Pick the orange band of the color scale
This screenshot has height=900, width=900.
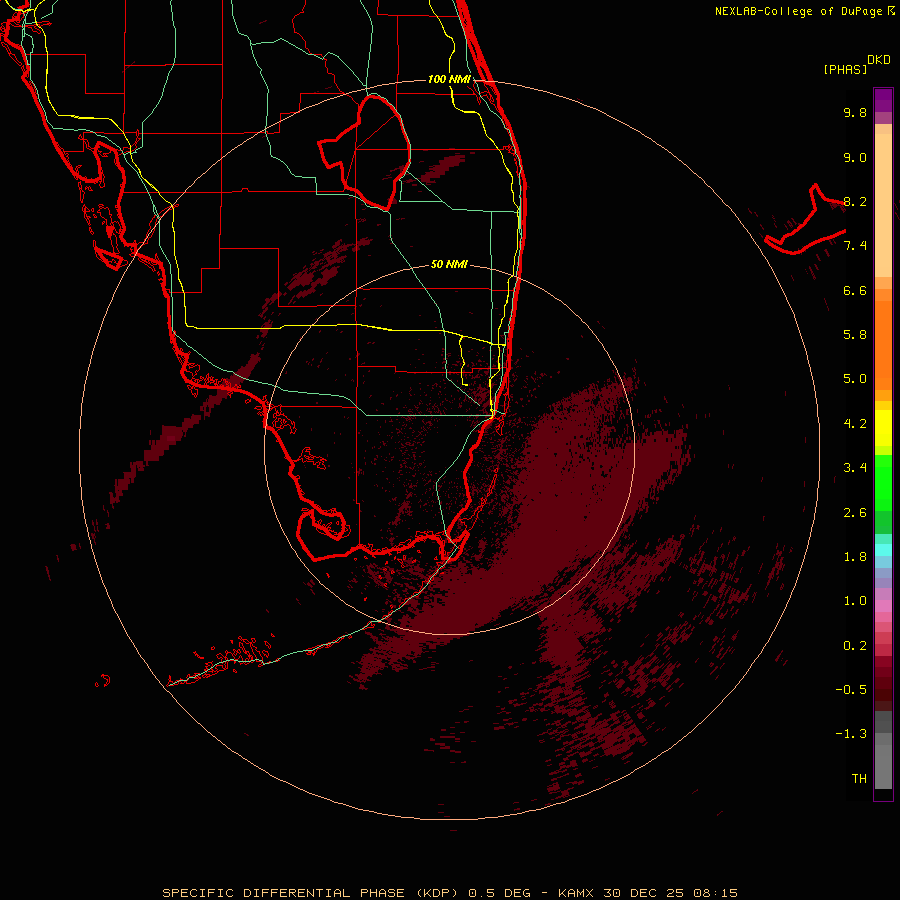(883, 344)
